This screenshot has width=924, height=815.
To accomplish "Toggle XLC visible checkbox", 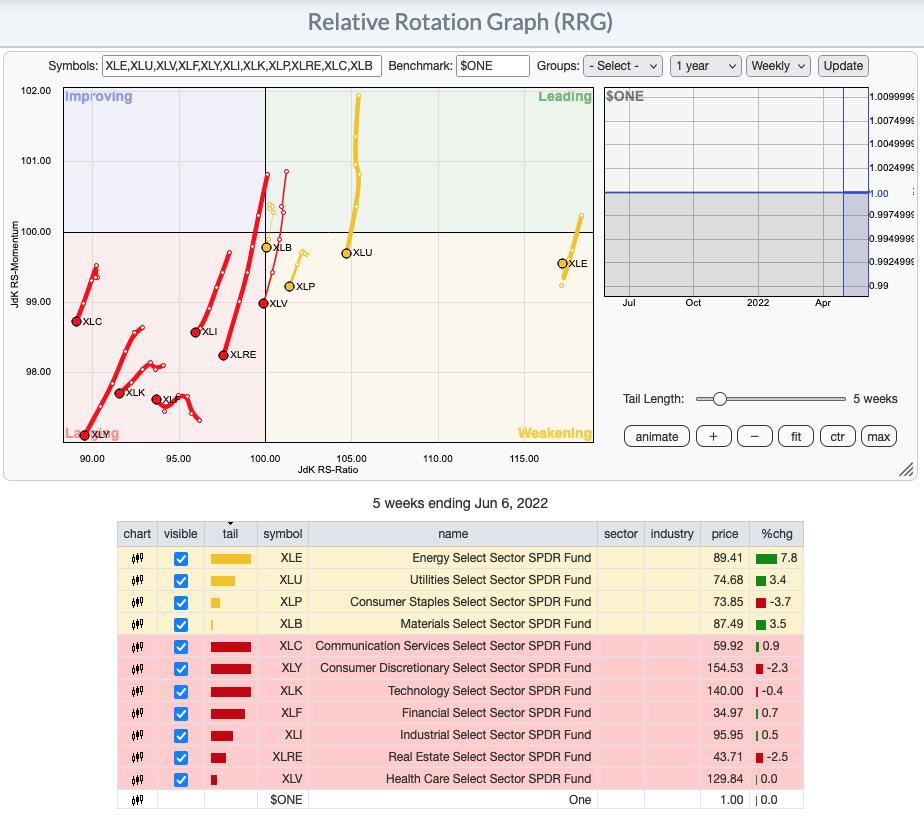I will (181, 647).
